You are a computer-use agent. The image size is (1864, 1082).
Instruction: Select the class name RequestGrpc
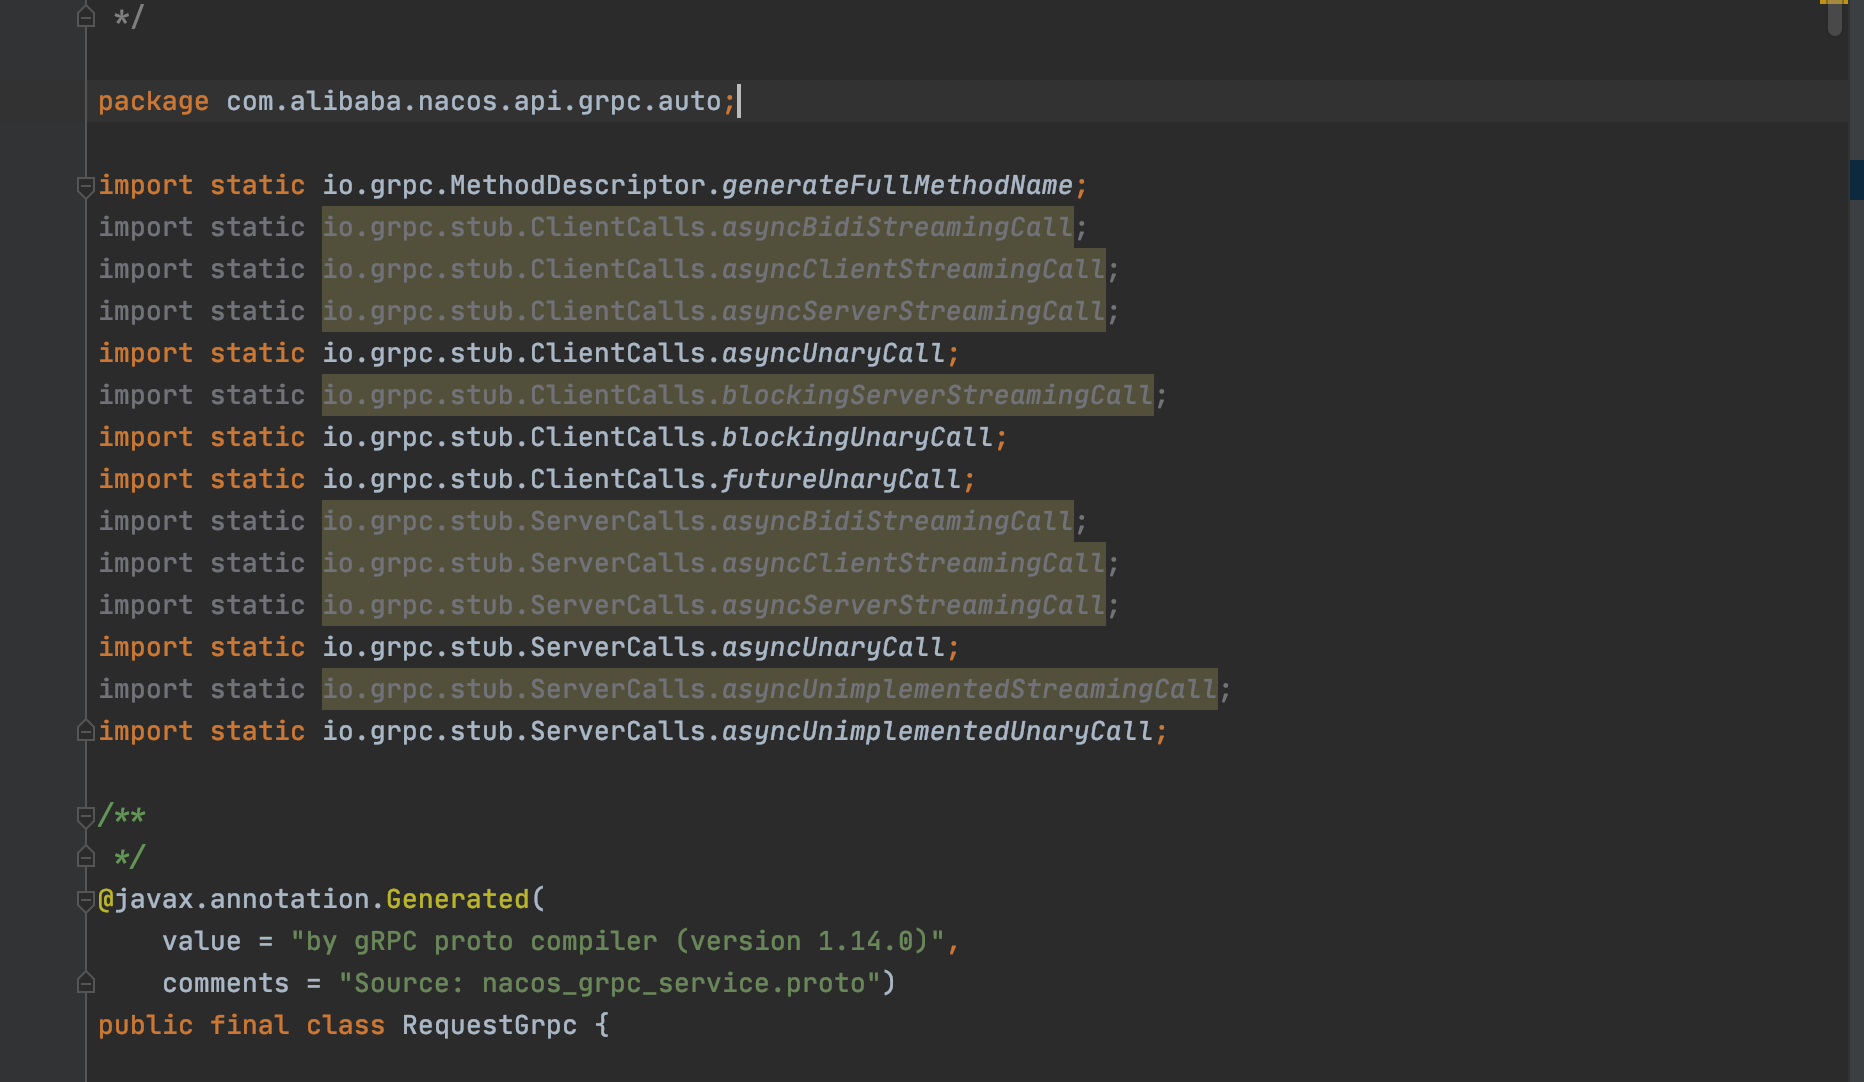489,1024
